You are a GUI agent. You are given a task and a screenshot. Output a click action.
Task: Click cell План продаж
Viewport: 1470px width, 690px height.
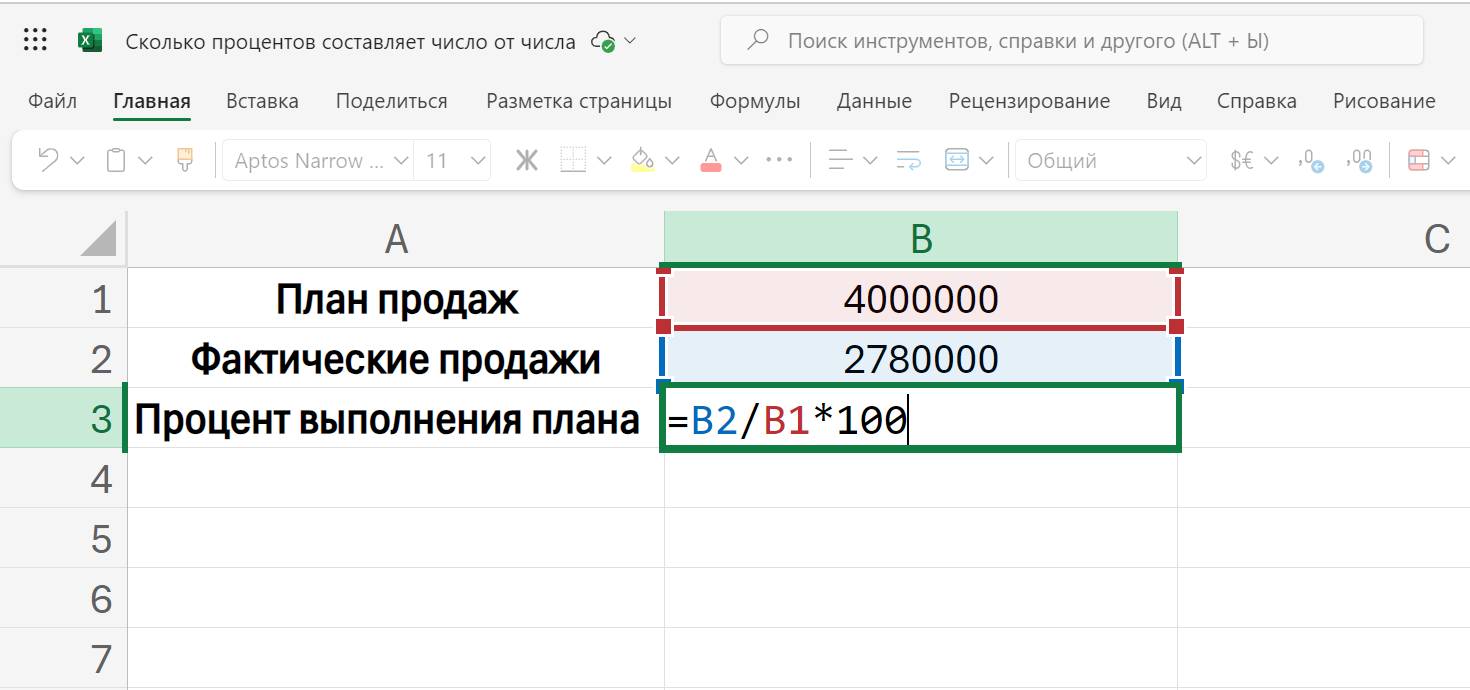(396, 298)
